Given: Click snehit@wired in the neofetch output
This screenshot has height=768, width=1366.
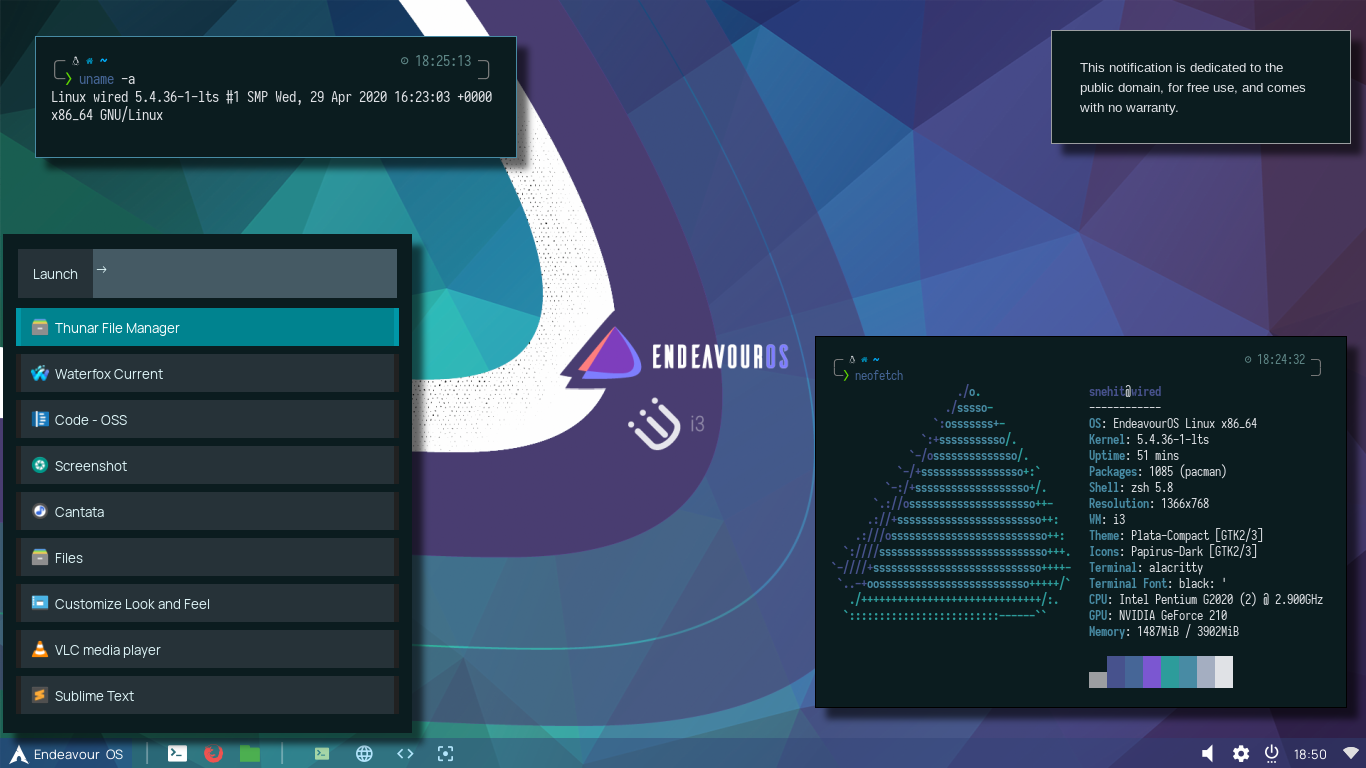Looking at the screenshot, I should point(1125,391).
